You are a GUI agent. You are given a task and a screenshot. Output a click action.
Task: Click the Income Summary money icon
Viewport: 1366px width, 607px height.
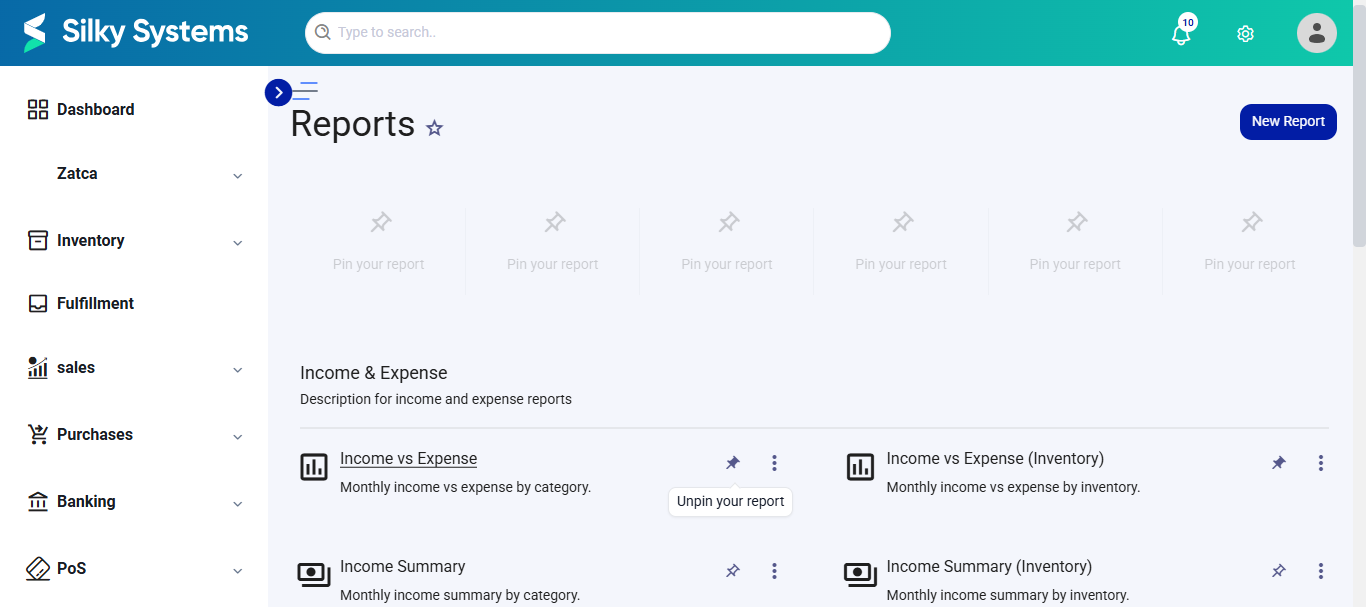pyautogui.click(x=314, y=574)
